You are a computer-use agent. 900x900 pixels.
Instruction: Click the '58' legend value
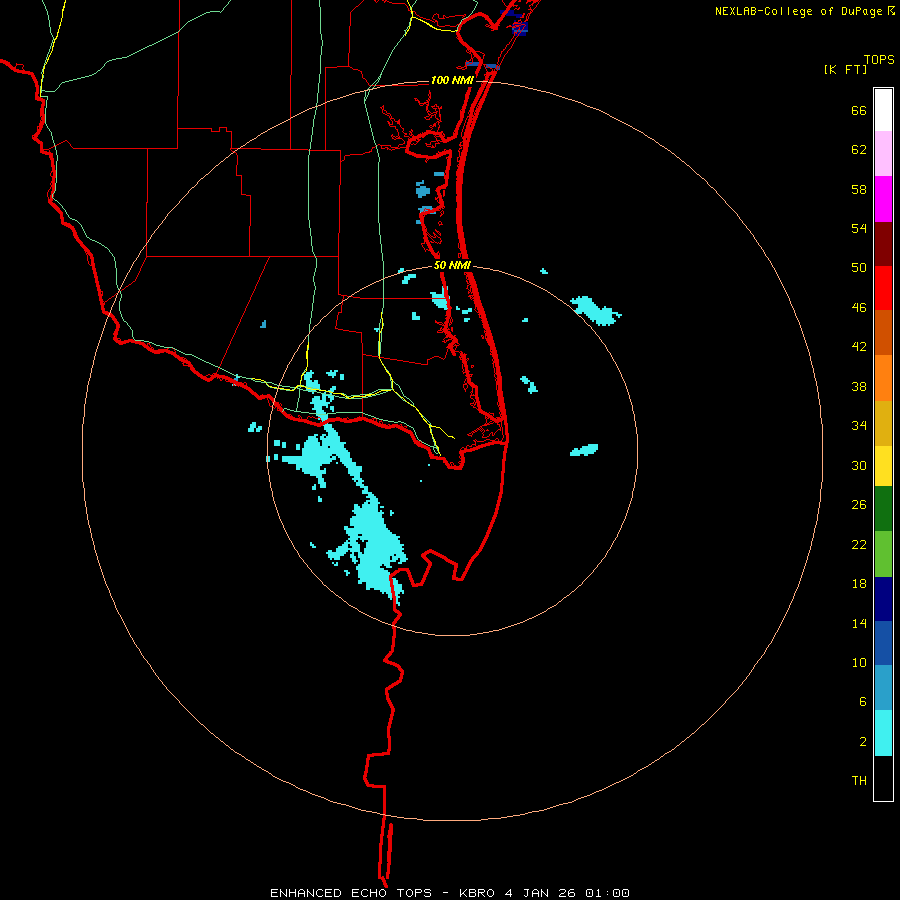pos(859,189)
